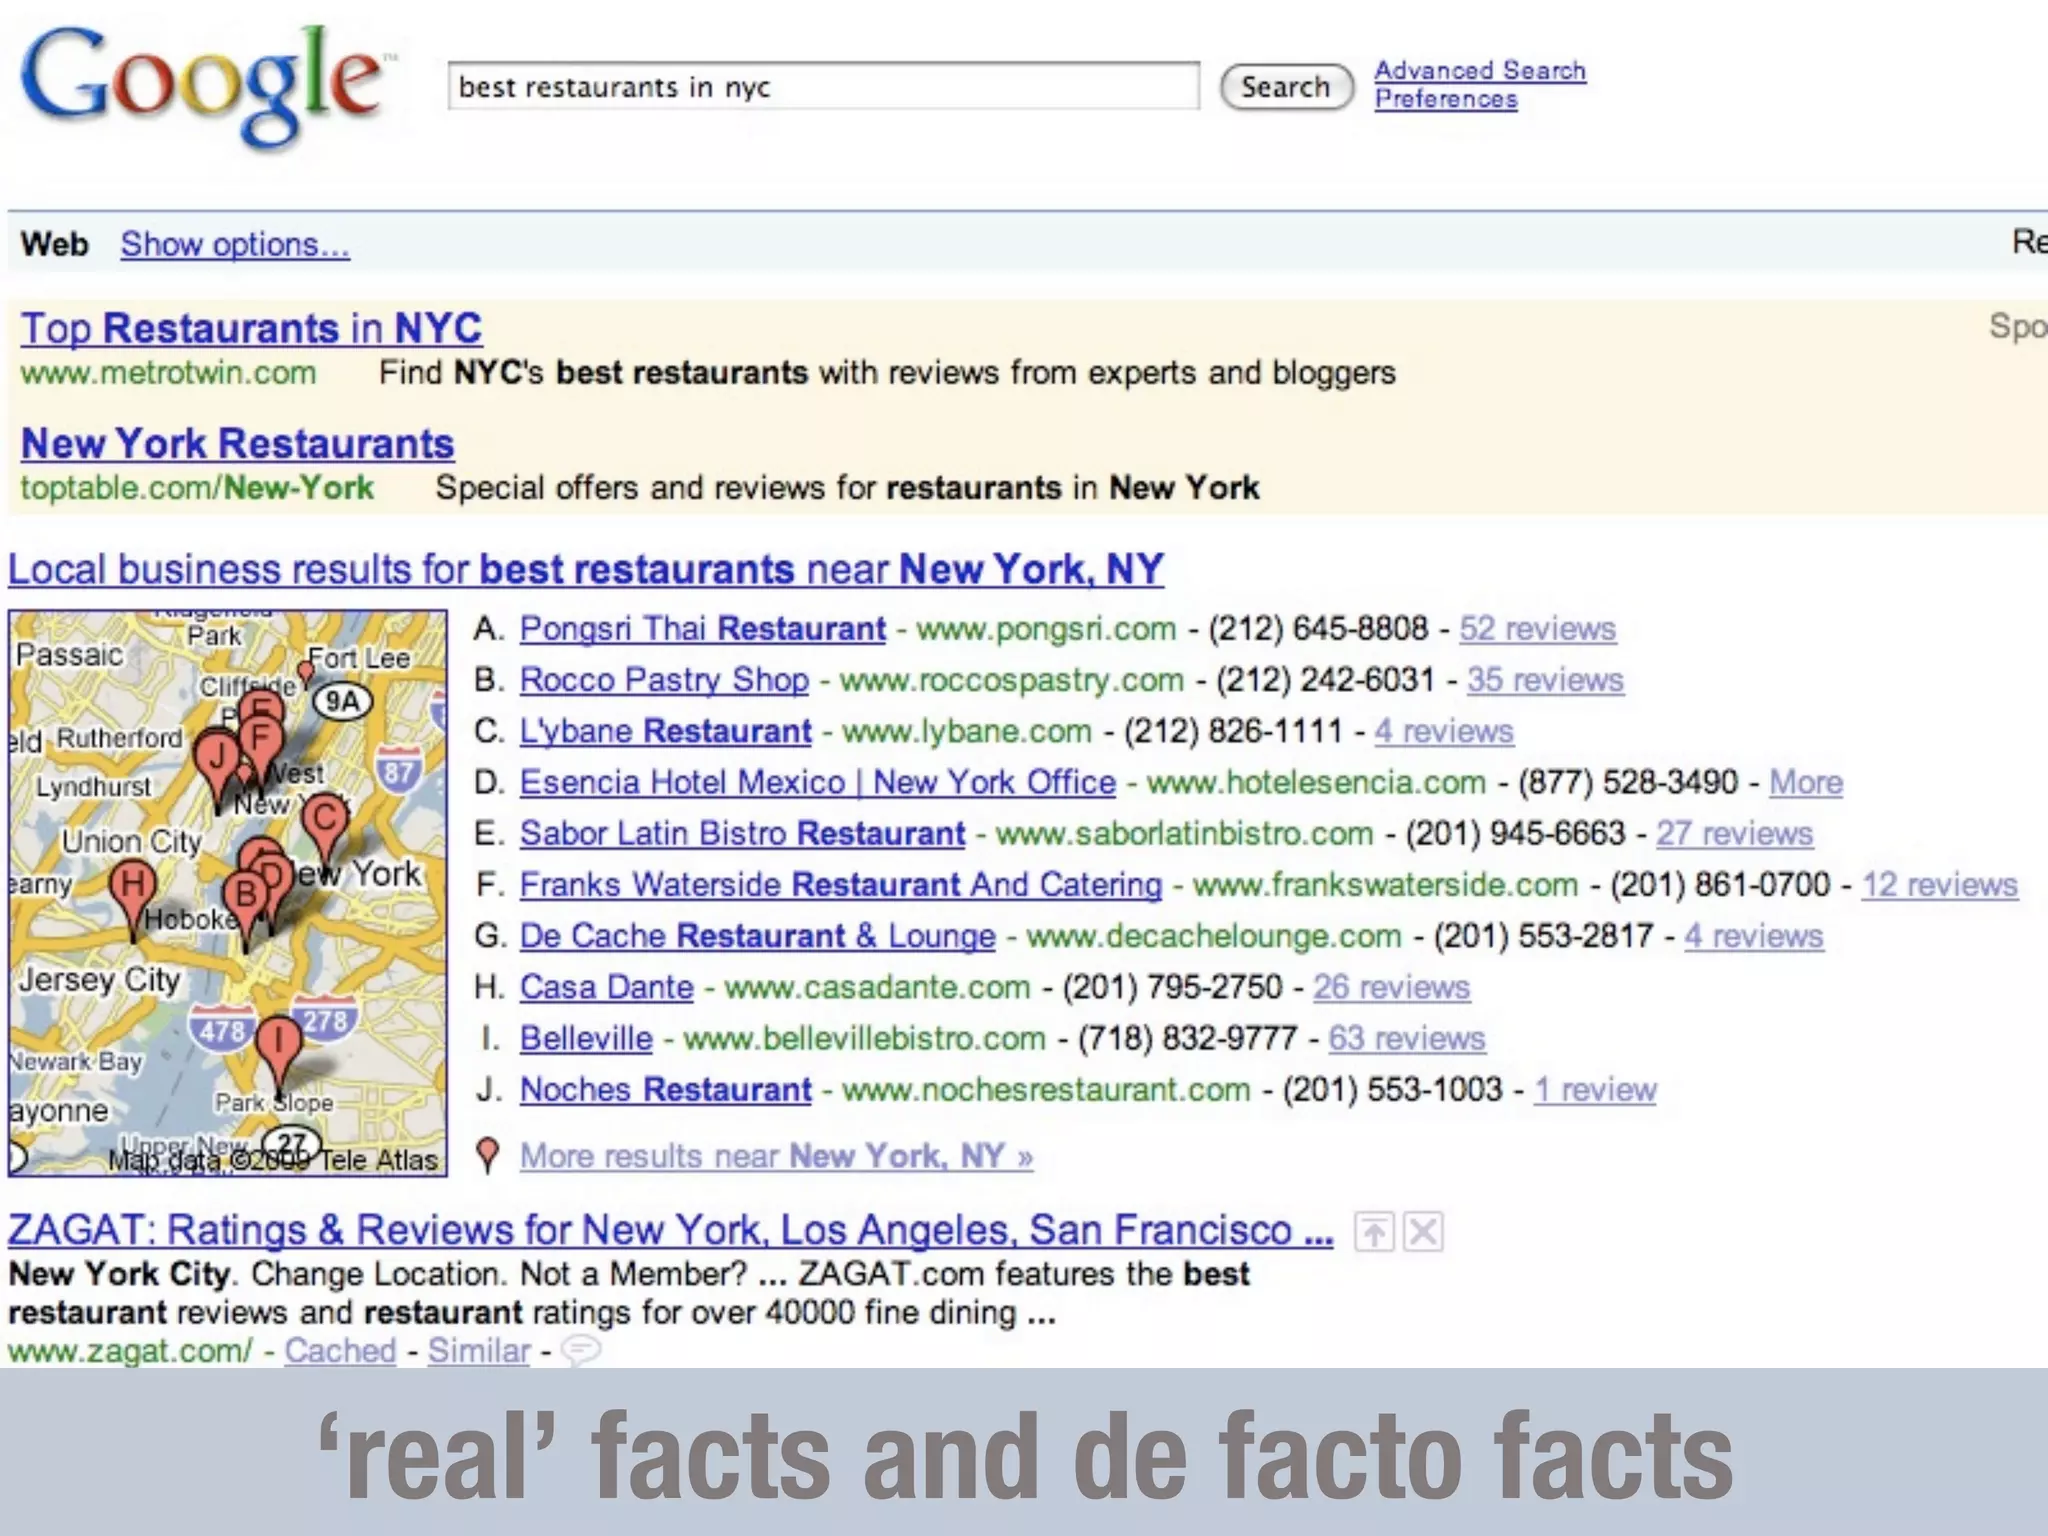
Task: Open Top Restaurants in NYC sponsored link
Action: coord(251,328)
